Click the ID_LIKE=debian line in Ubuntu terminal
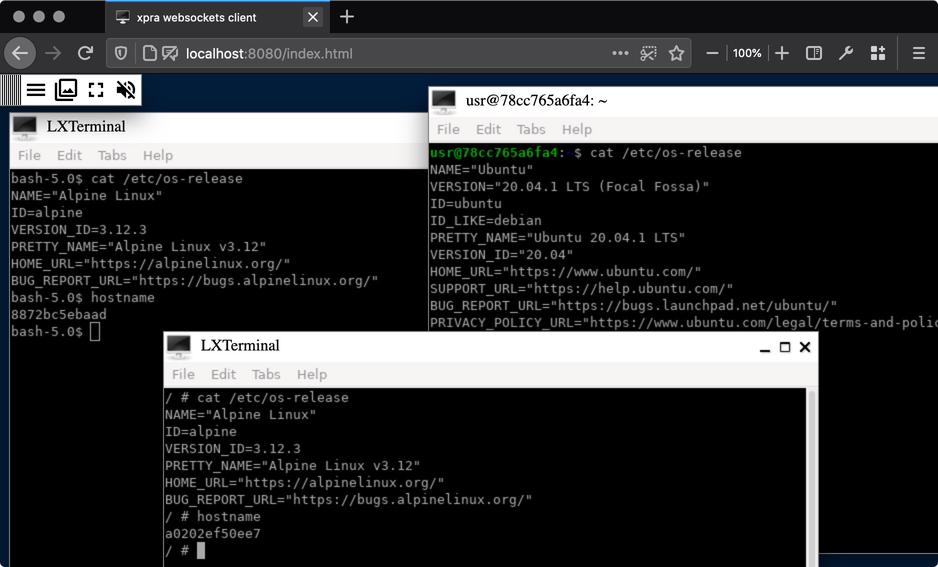 [486, 221]
